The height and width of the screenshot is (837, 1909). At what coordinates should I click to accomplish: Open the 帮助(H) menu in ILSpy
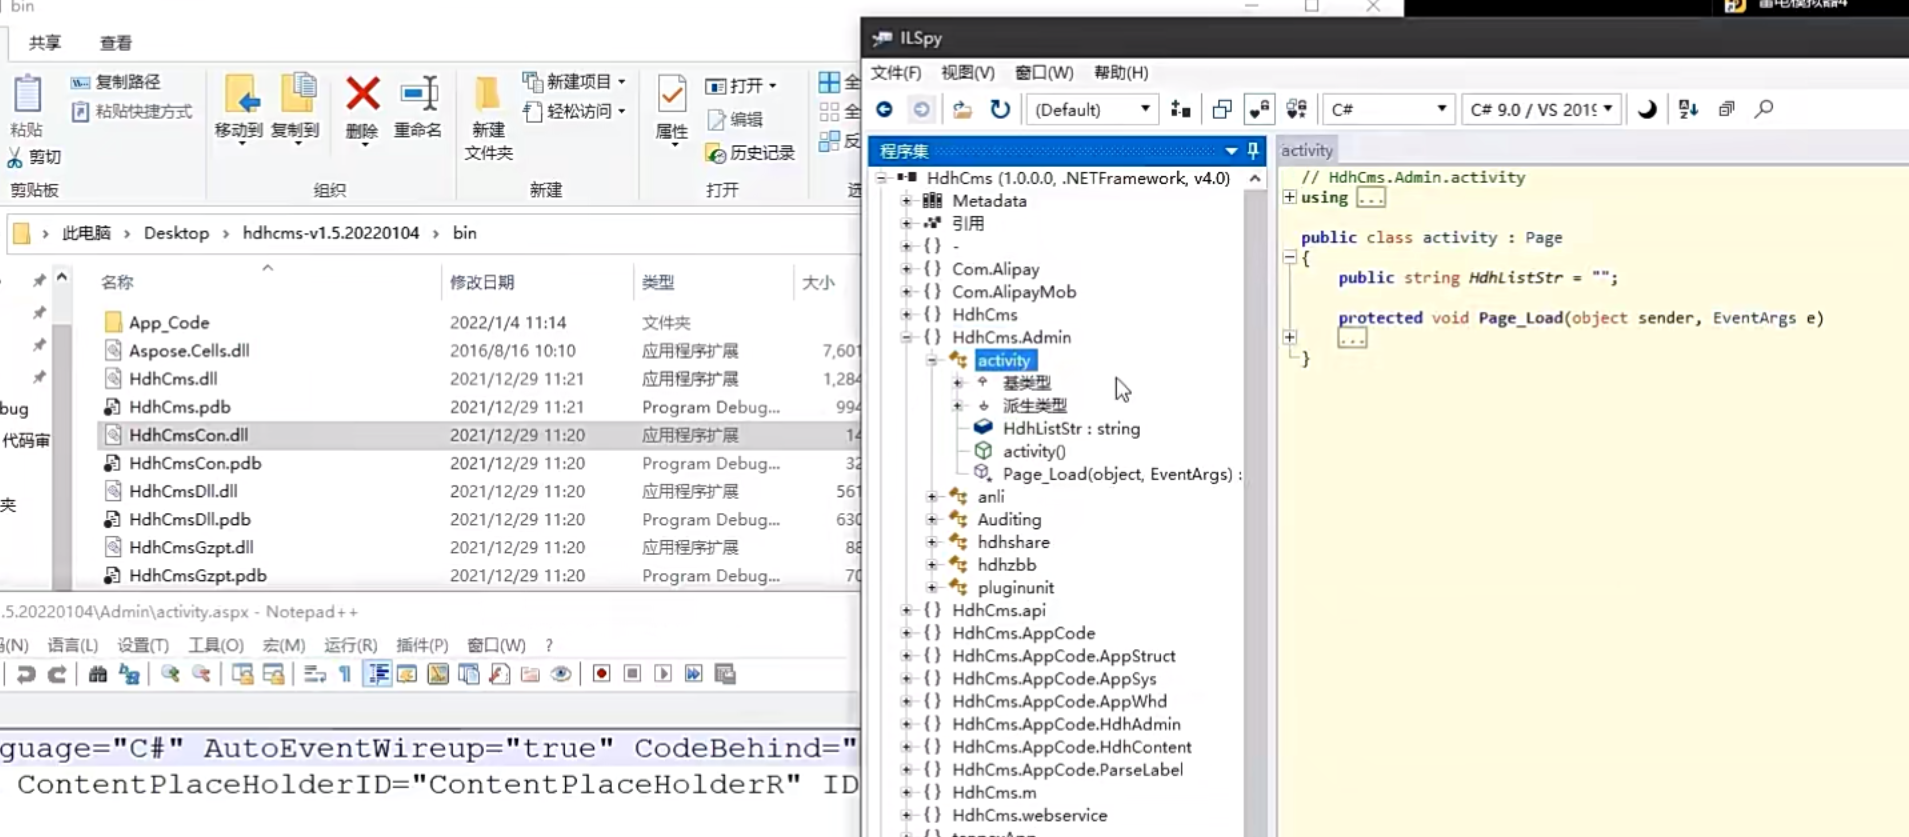tap(1121, 73)
